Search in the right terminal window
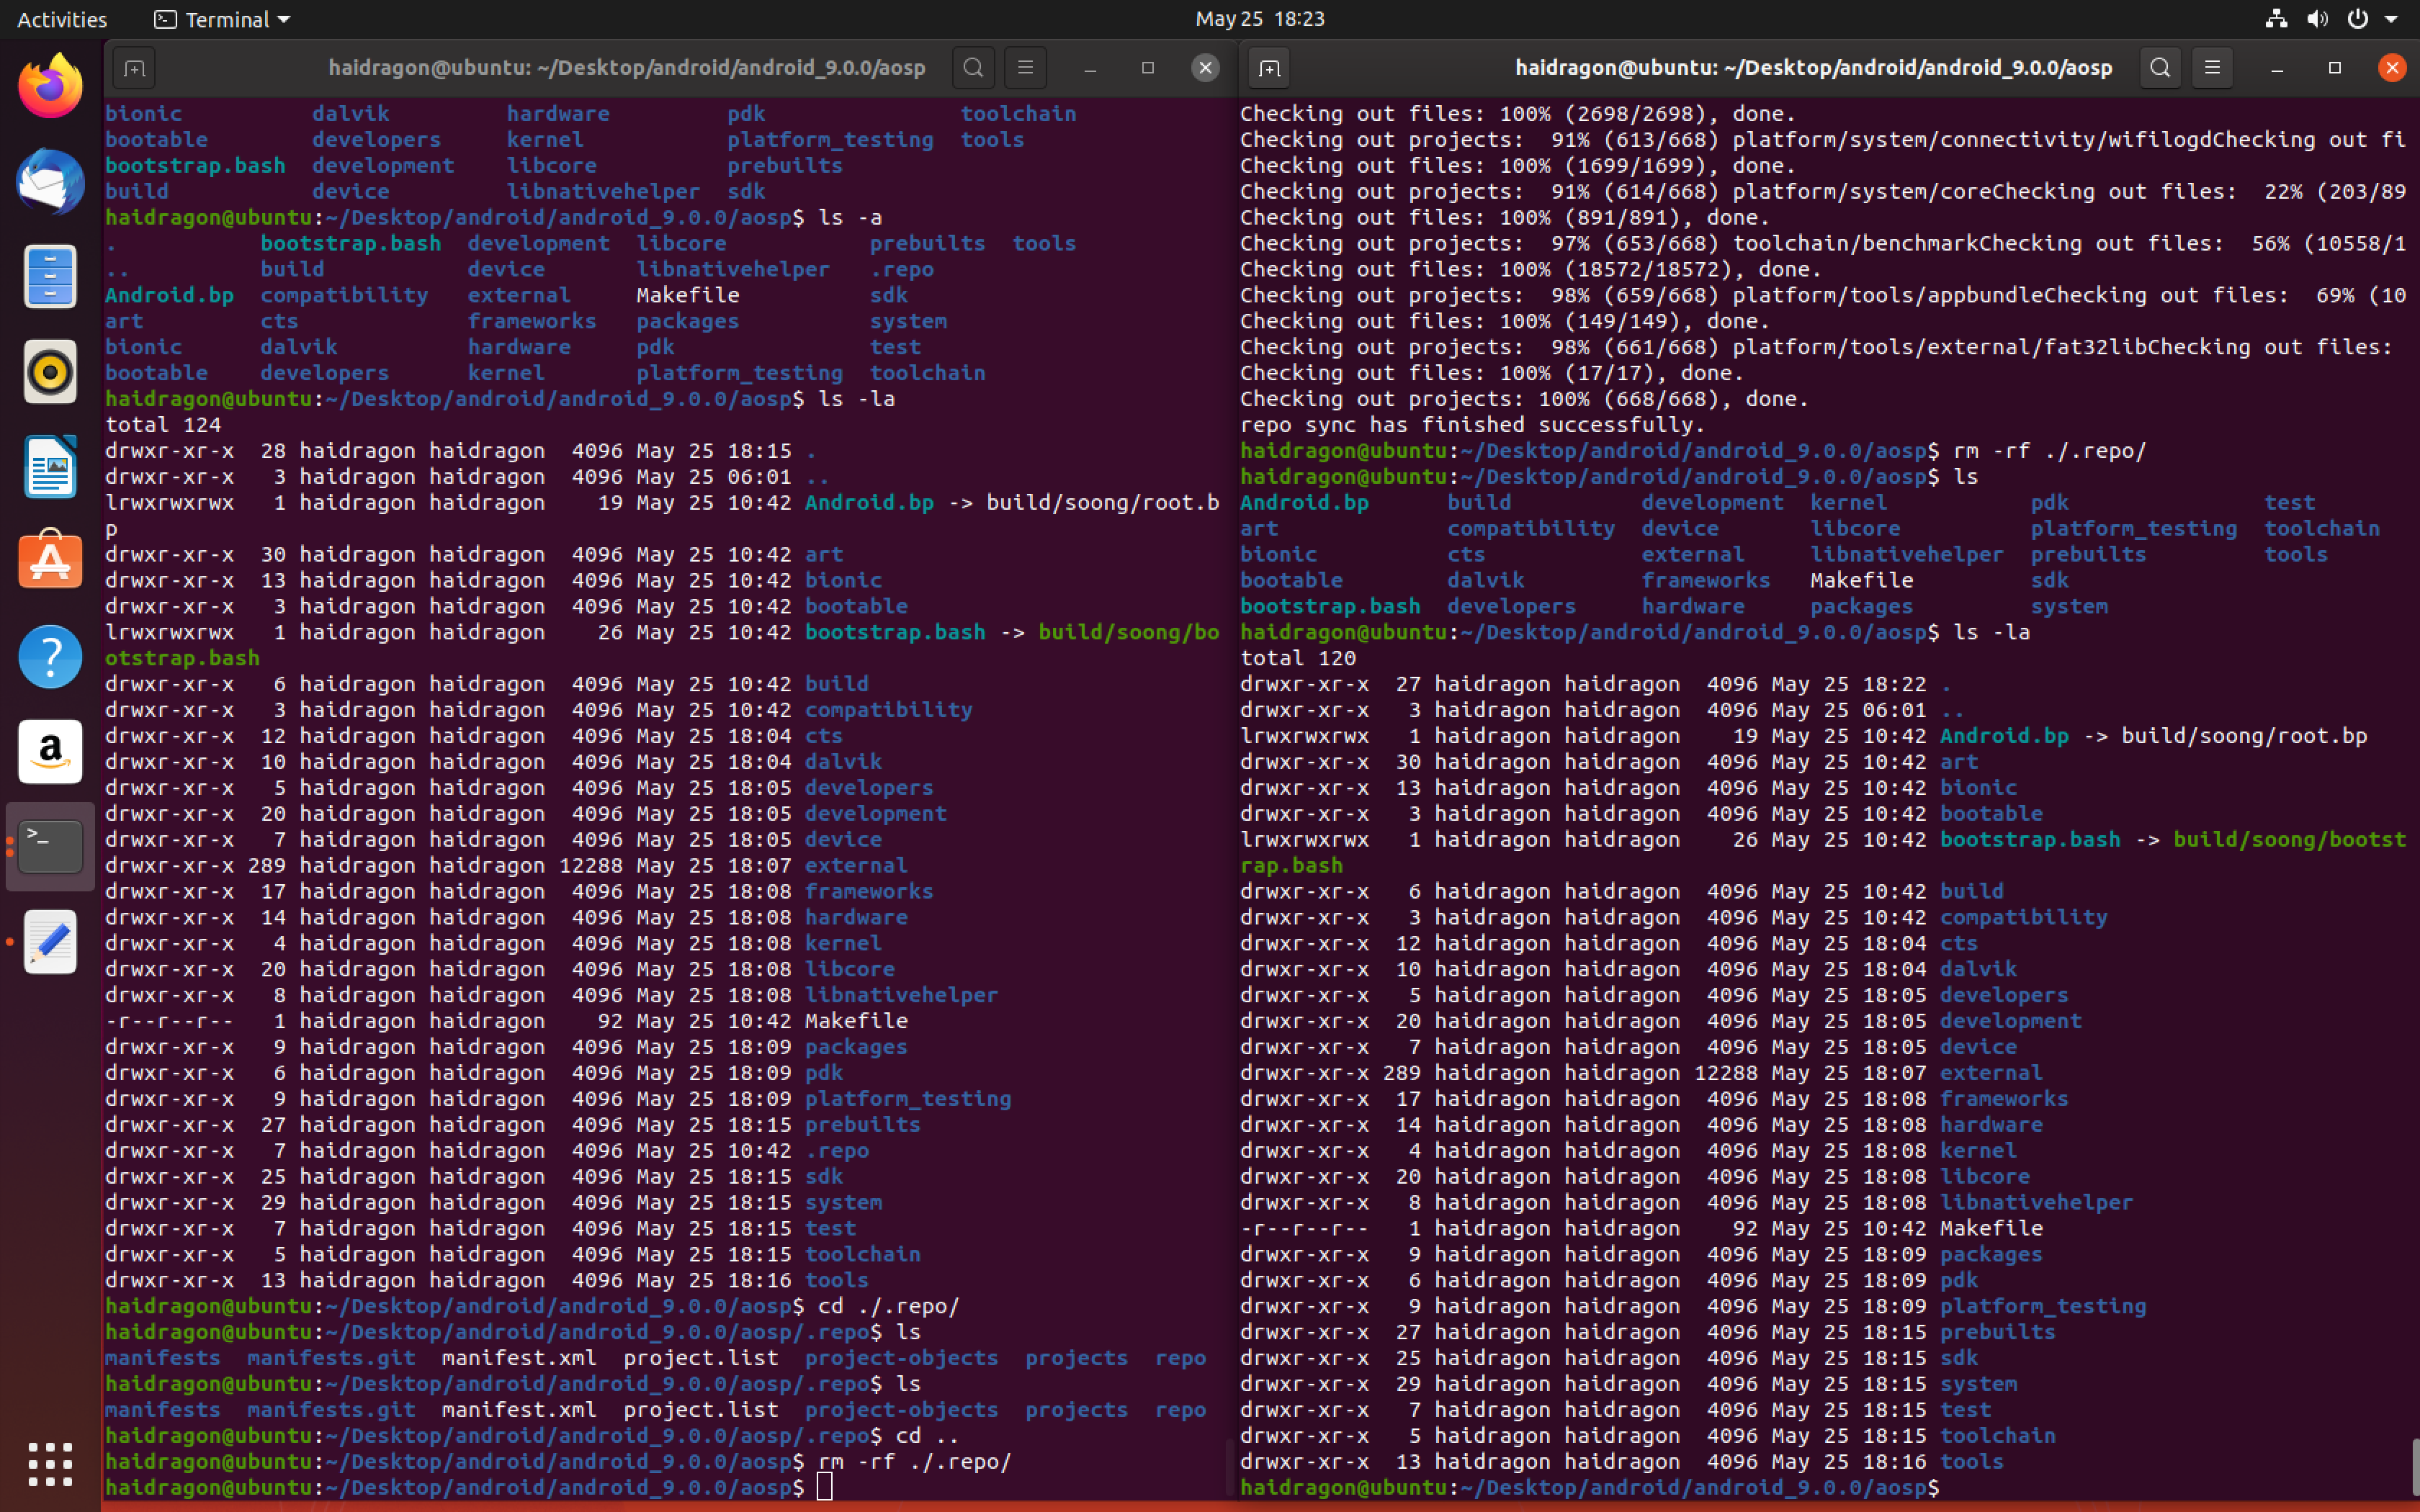This screenshot has width=2420, height=1512. click(x=2160, y=68)
